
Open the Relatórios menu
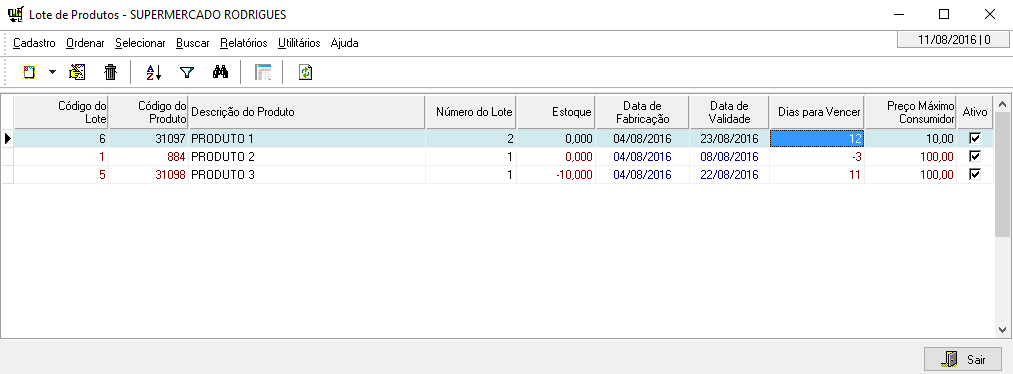244,43
